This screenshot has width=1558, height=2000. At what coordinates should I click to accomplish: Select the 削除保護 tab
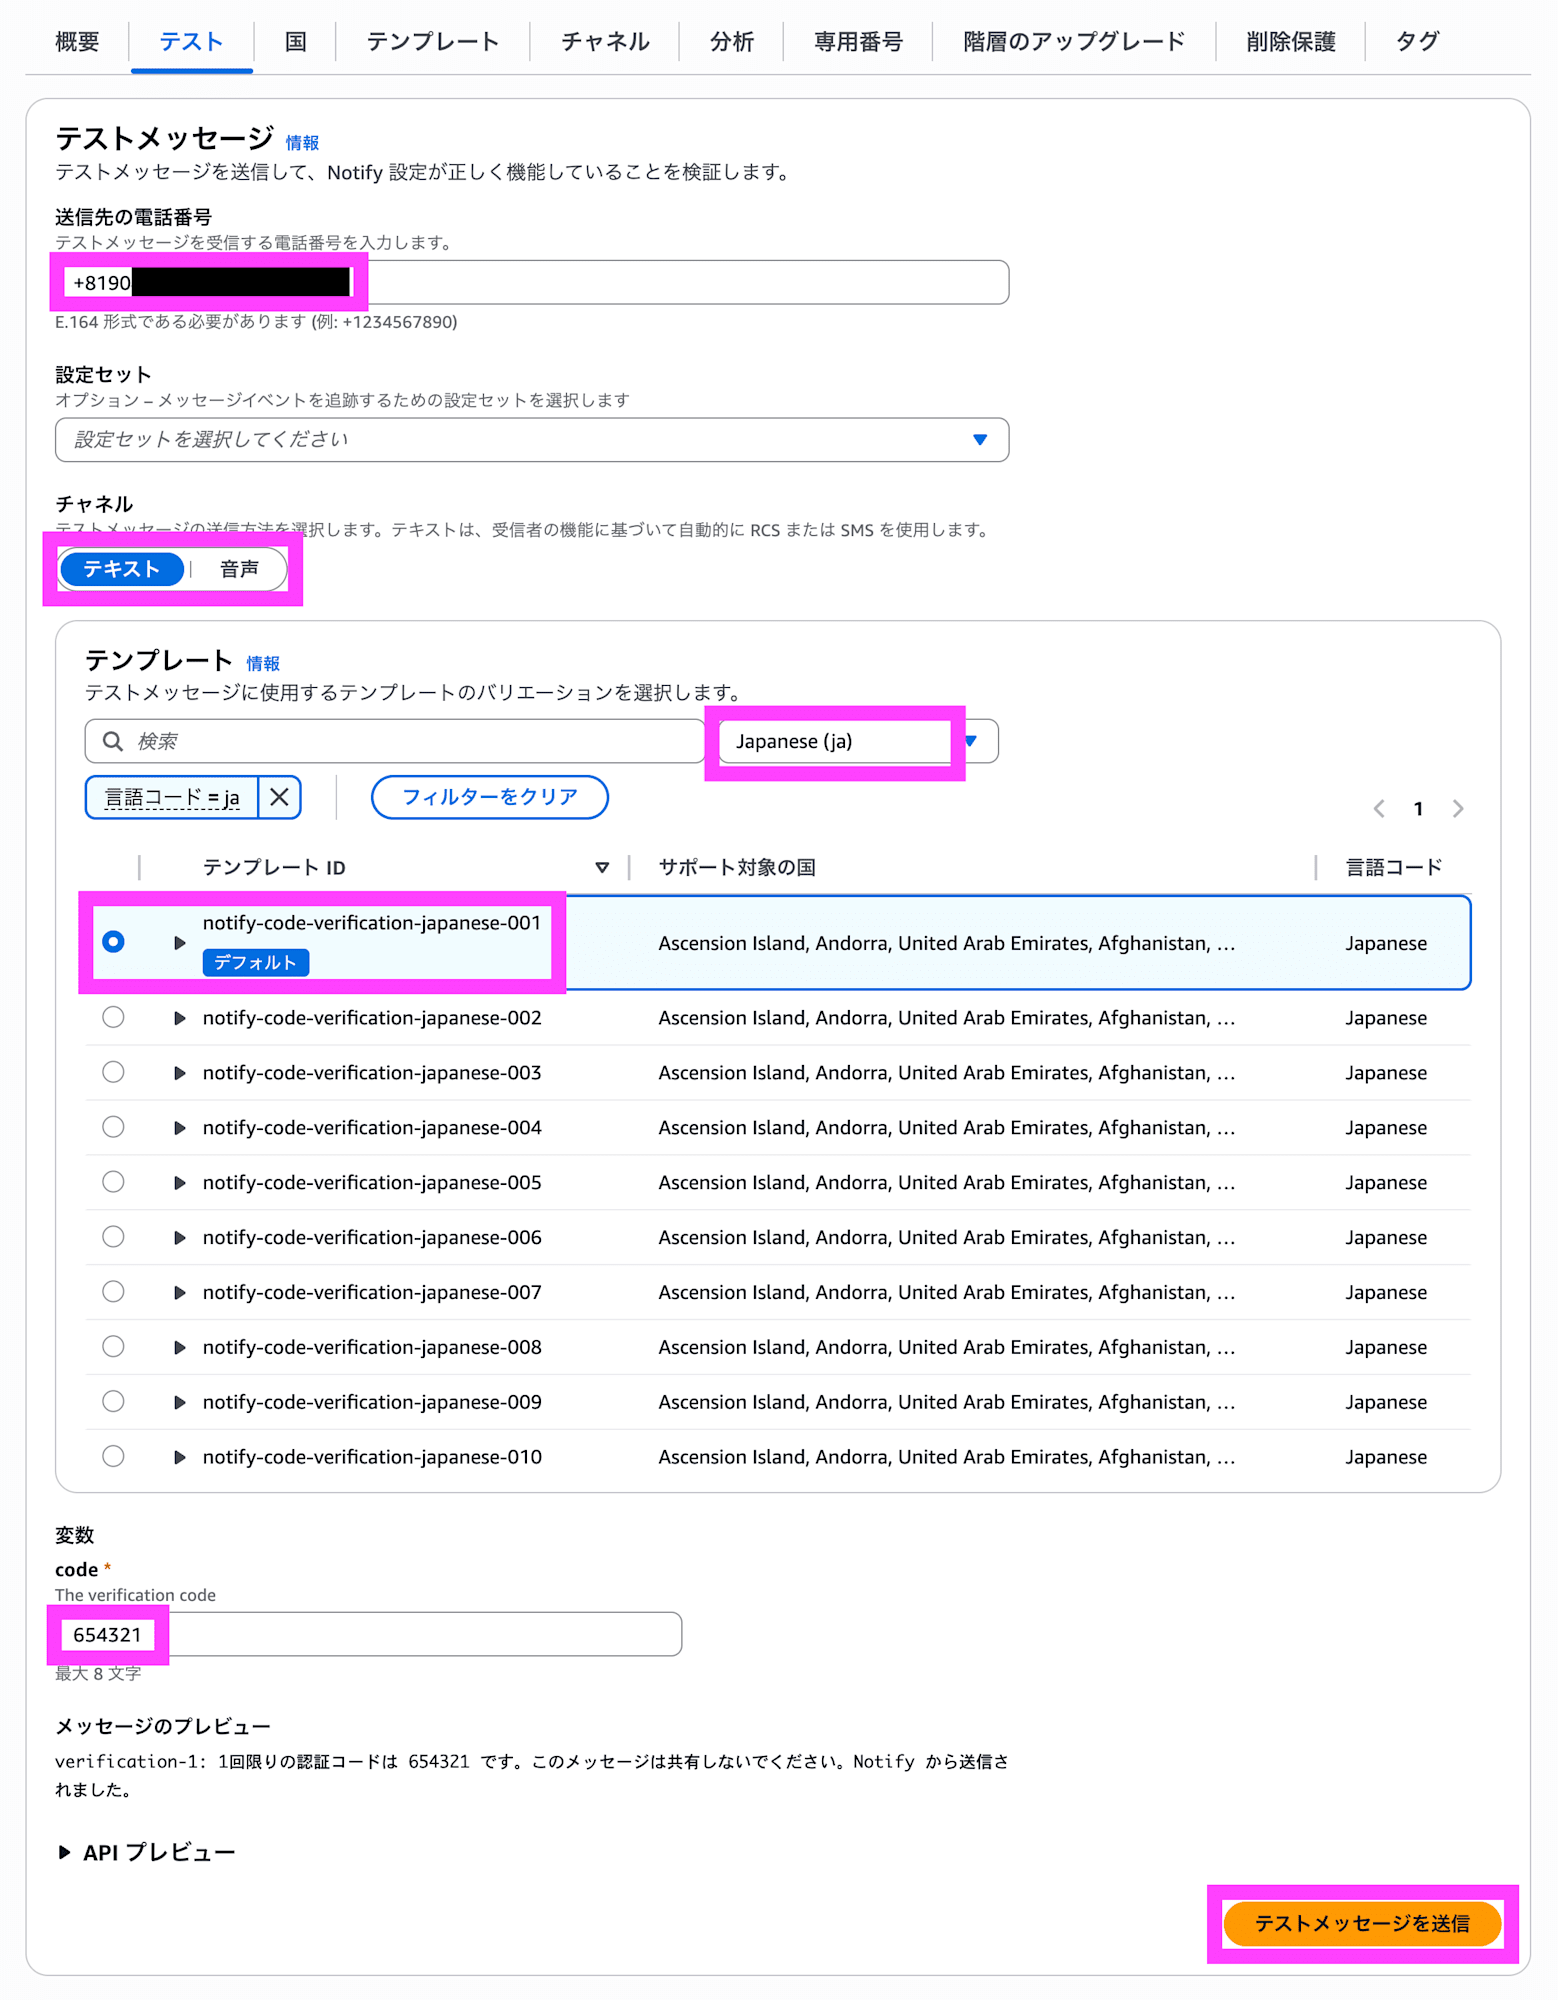click(x=1290, y=41)
